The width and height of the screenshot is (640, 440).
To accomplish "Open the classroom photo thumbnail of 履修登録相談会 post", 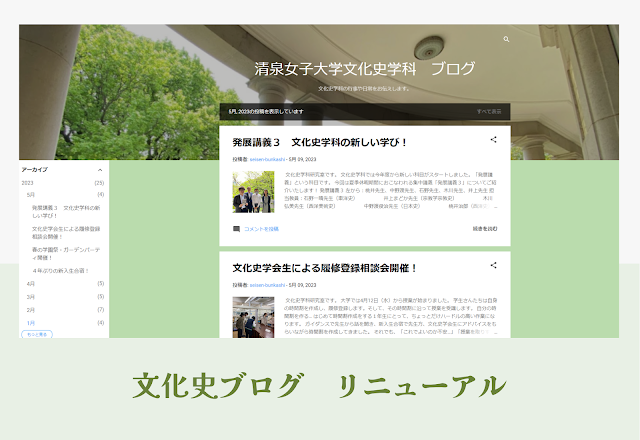I will tap(253, 317).
